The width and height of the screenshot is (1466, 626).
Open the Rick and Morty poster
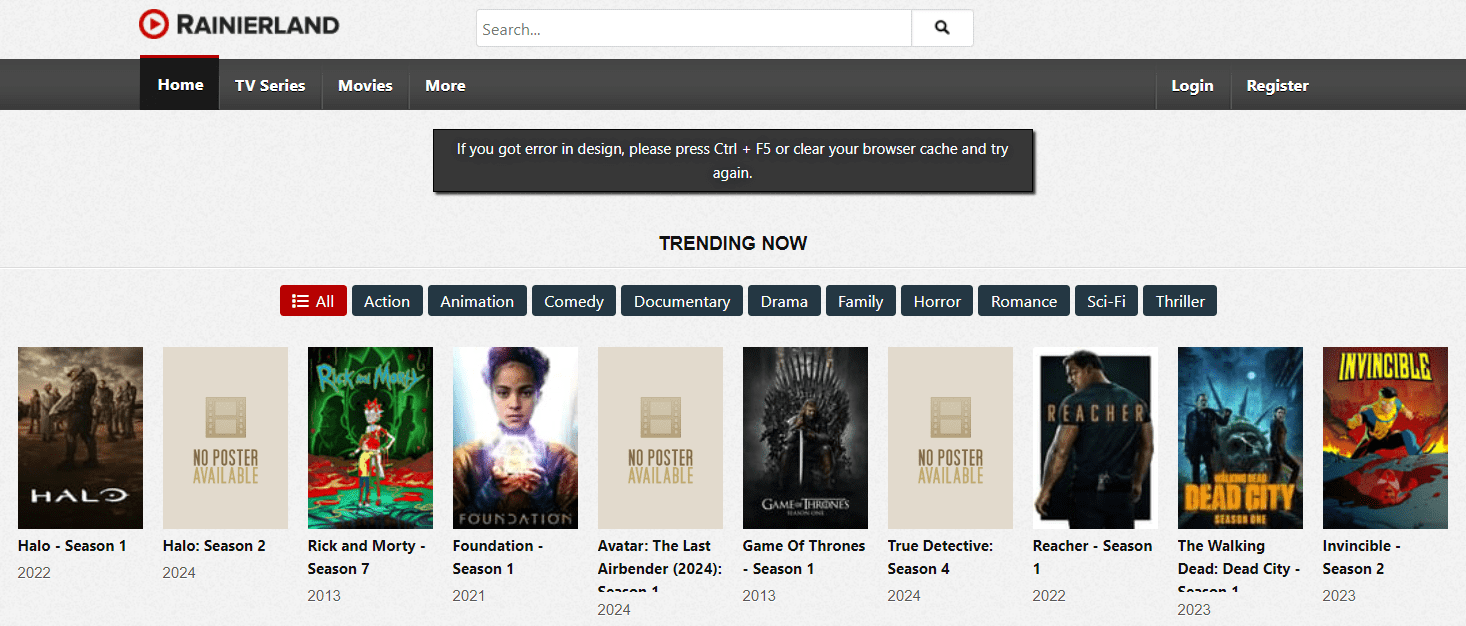point(370,437)
